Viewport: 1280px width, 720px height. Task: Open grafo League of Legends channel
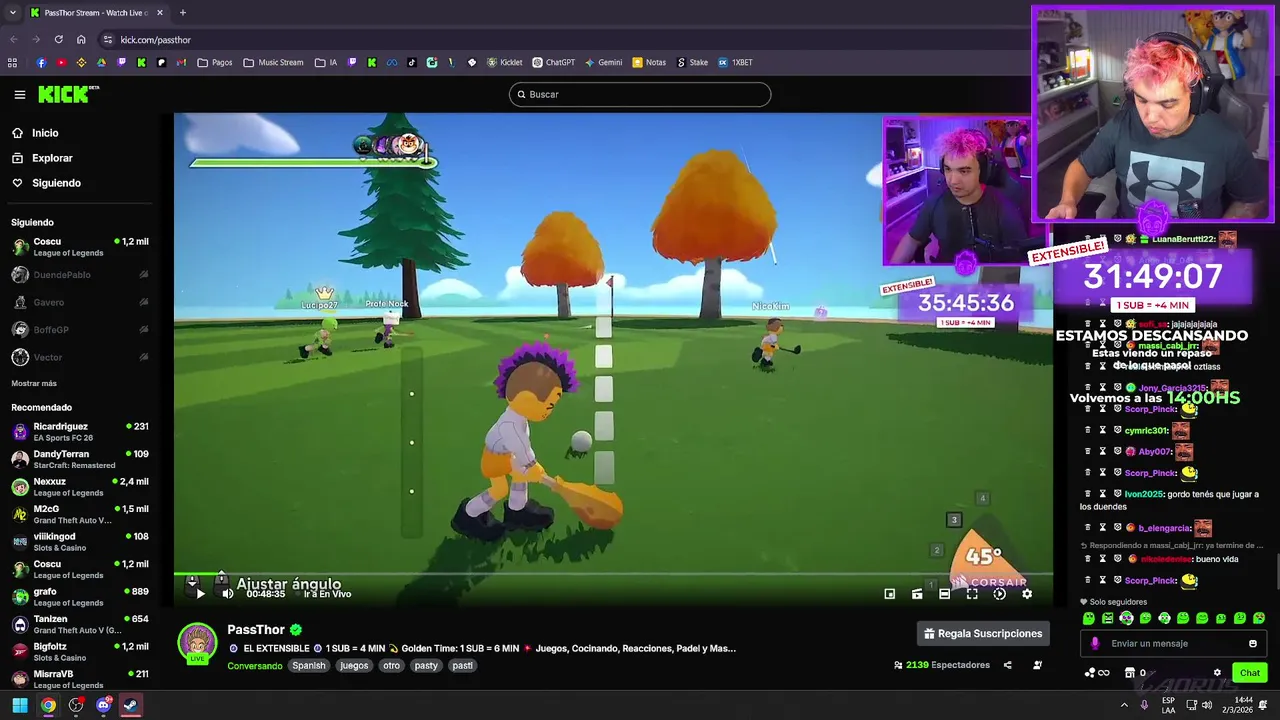click(80, 597)
